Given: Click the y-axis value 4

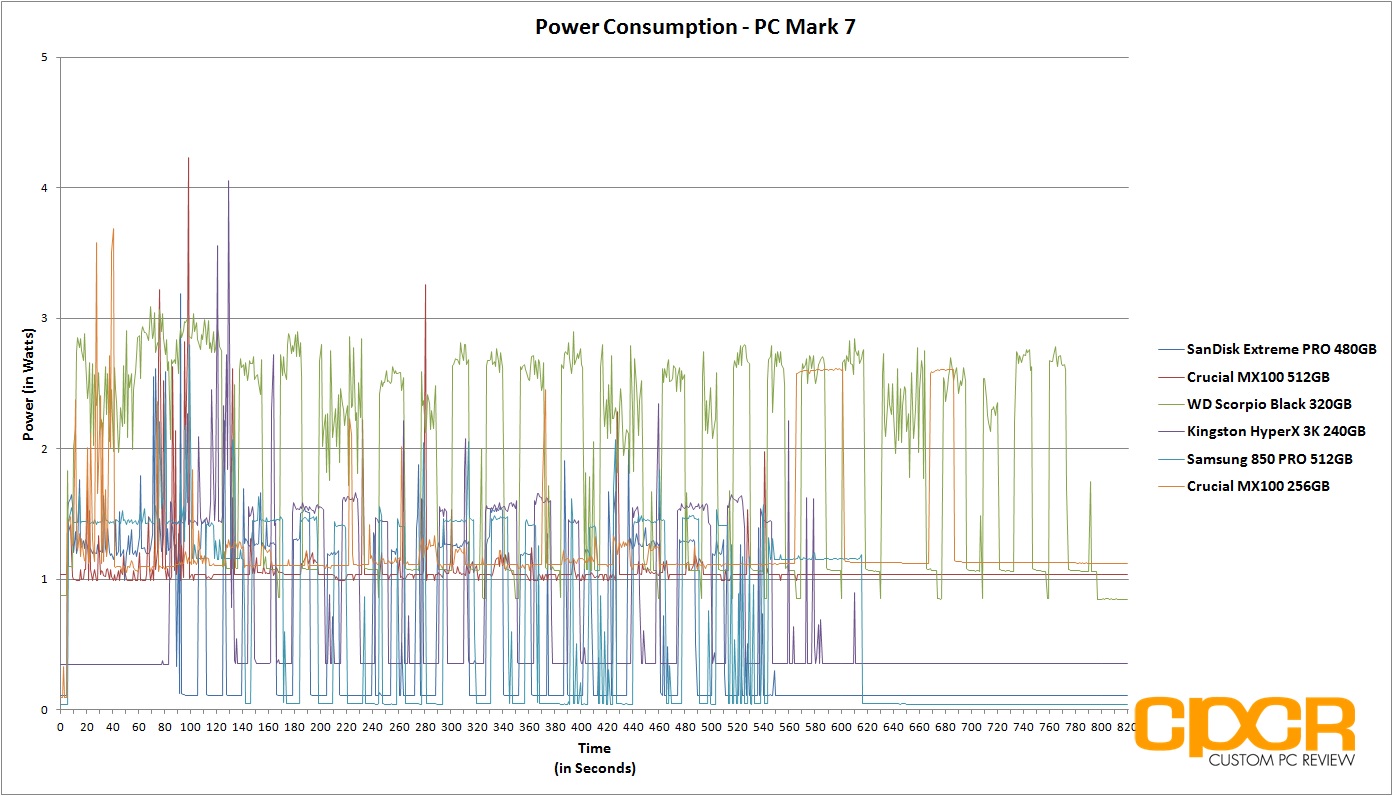Looking at the screenshot, I should click(x=45, y=188).
